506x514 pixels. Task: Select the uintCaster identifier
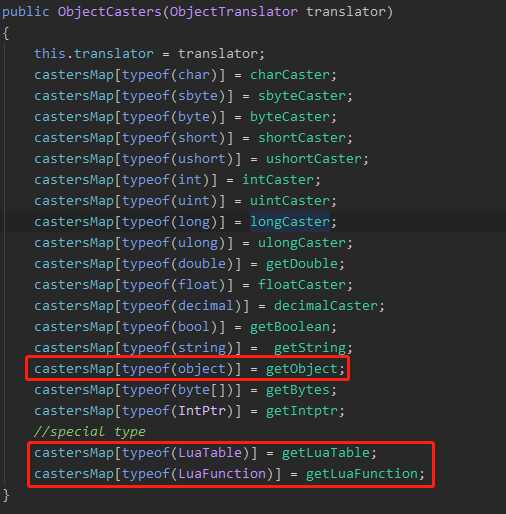coord(290,201)
